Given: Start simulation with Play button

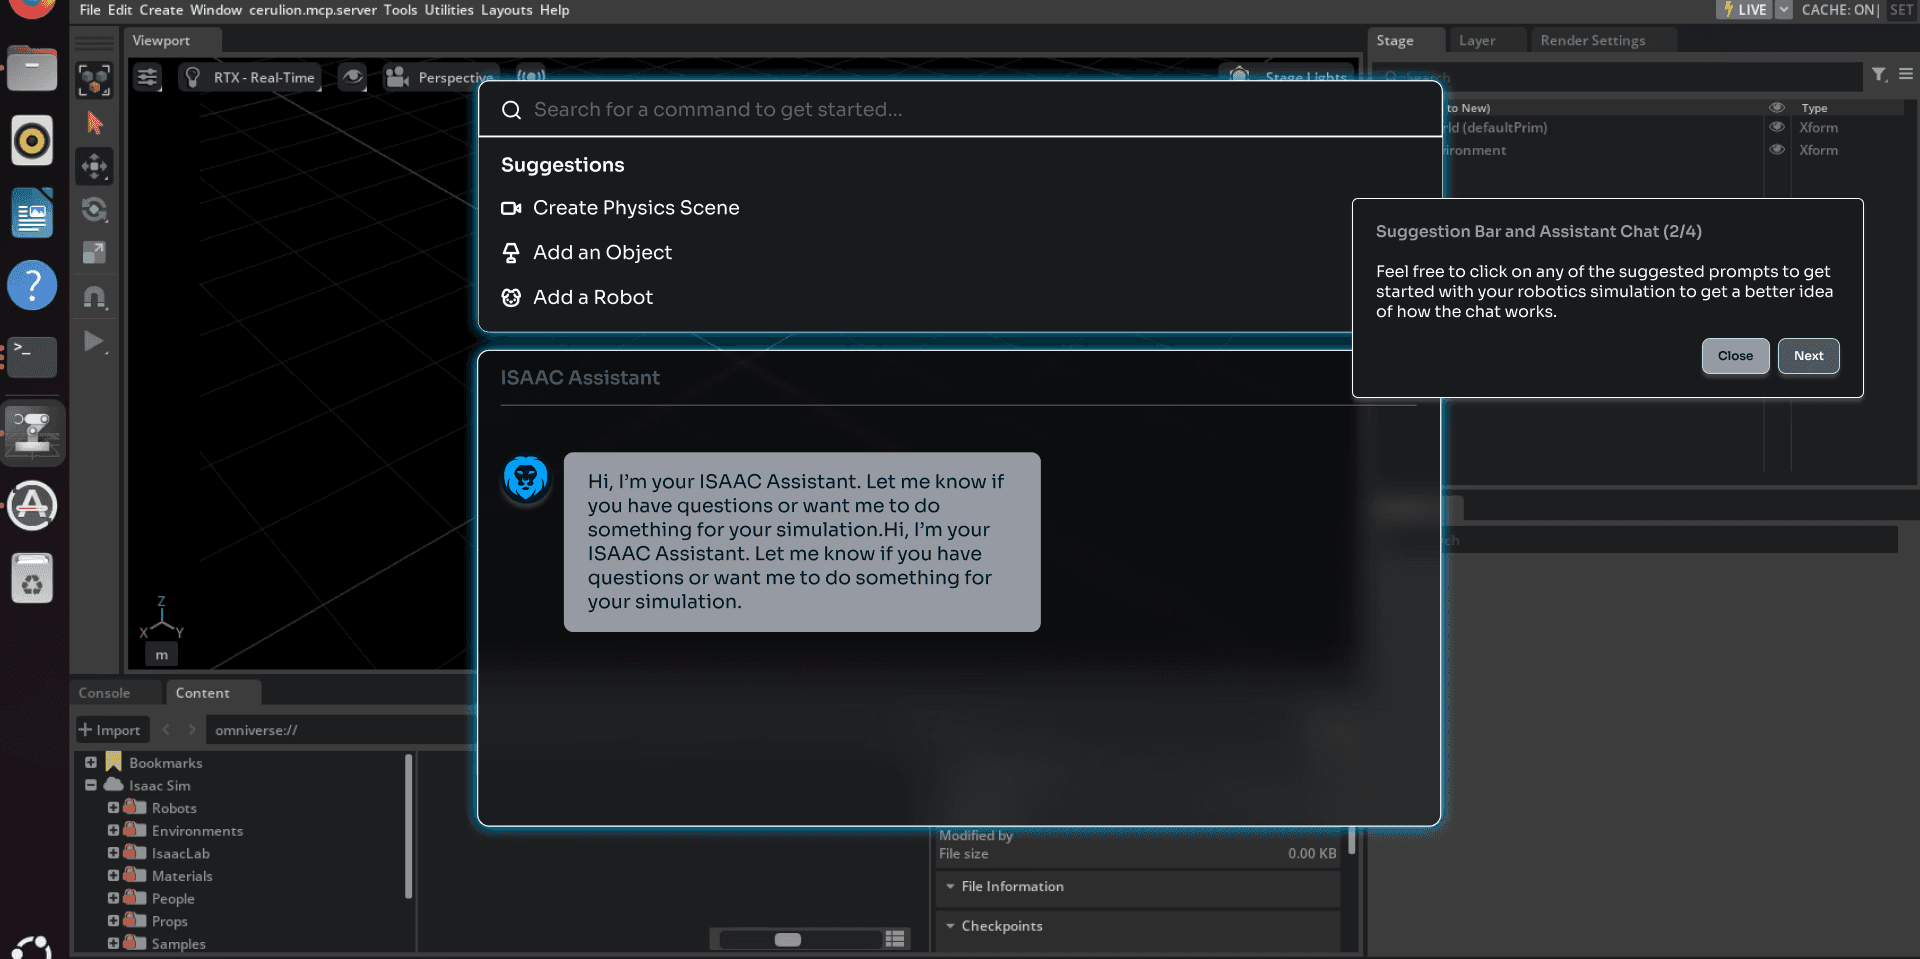Looking at the screenshot, I should tap(94, 342).
